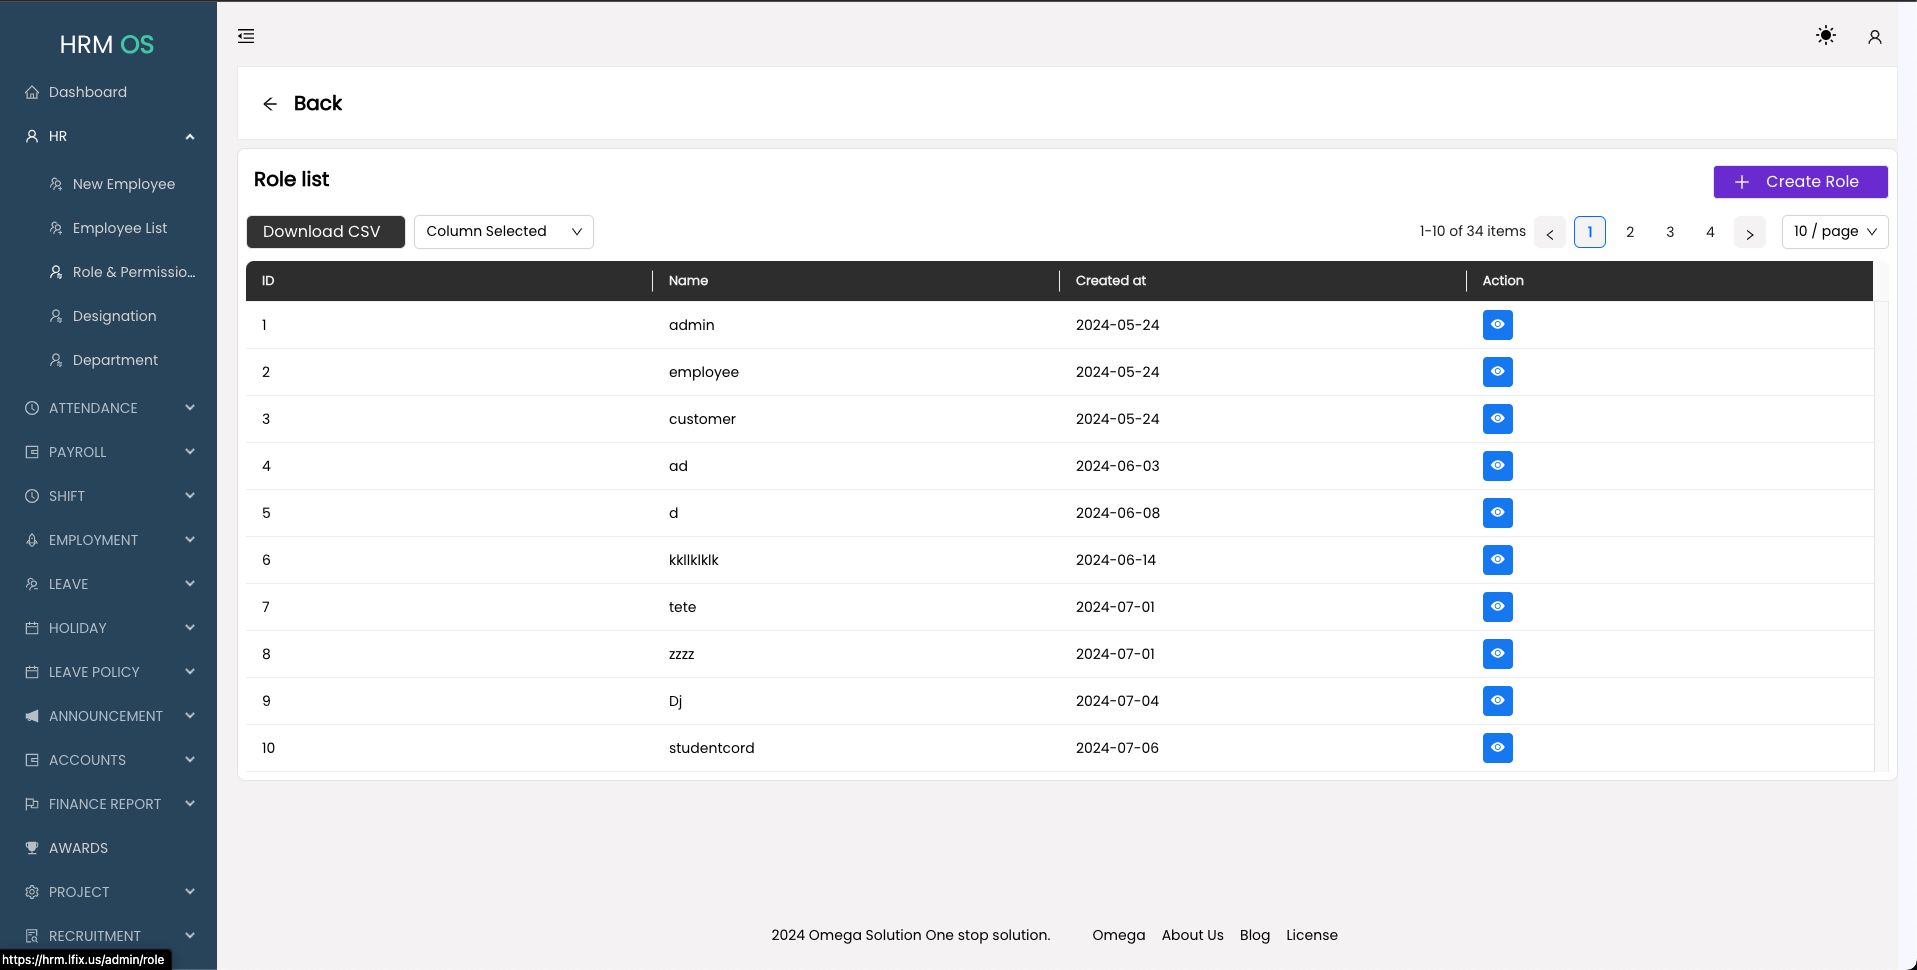The height and width of the screenshot is (970, 1917).
Task: Collapse the sidebar using the menu fold icon
Action: click(246, 36)
